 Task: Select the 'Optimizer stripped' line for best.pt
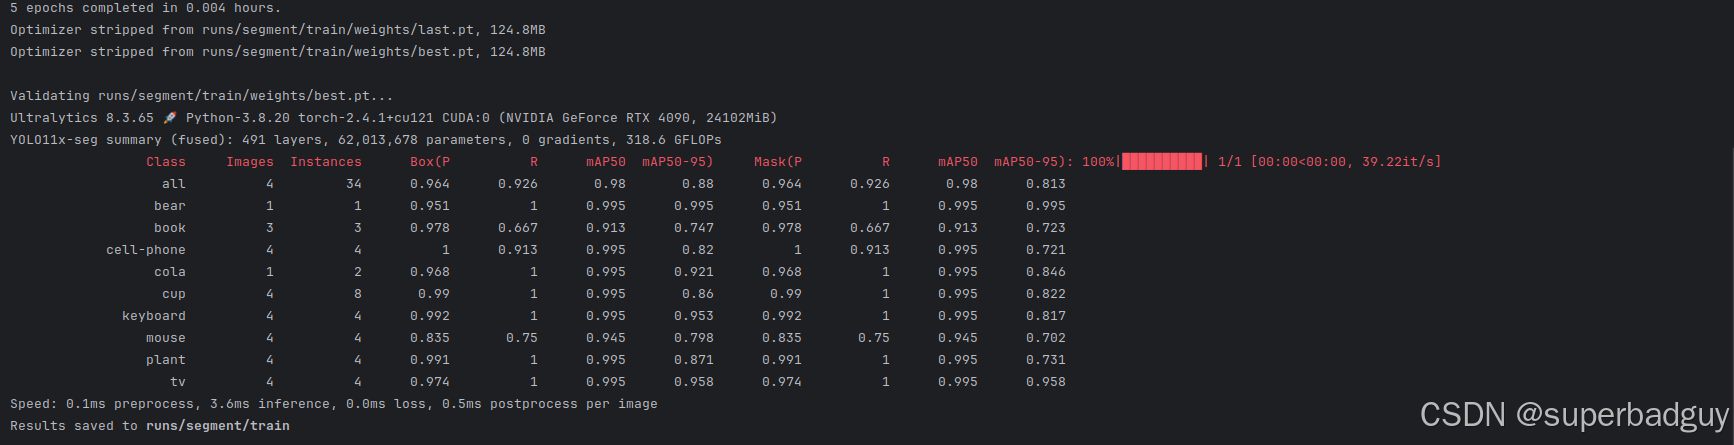278,52
